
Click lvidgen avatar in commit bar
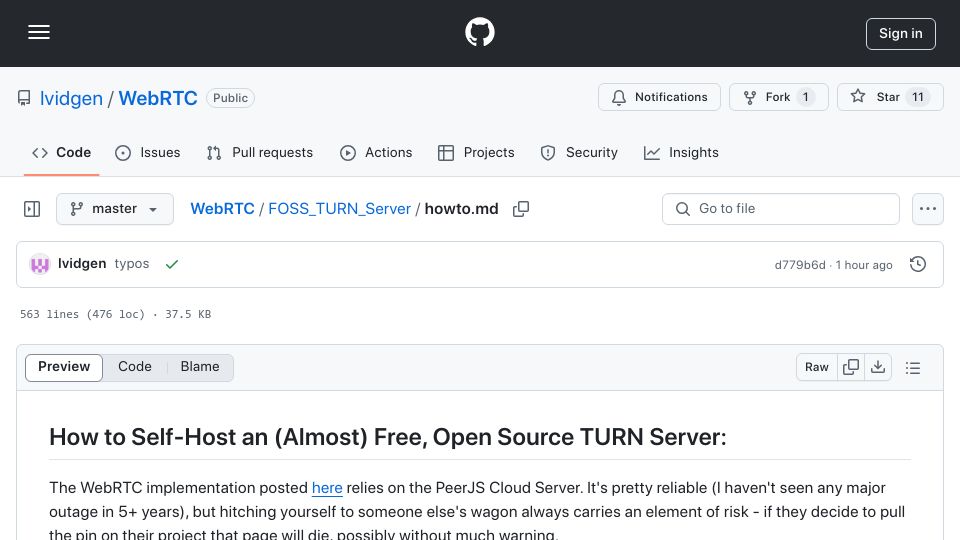pyautogui.click(x=40, y=264)
